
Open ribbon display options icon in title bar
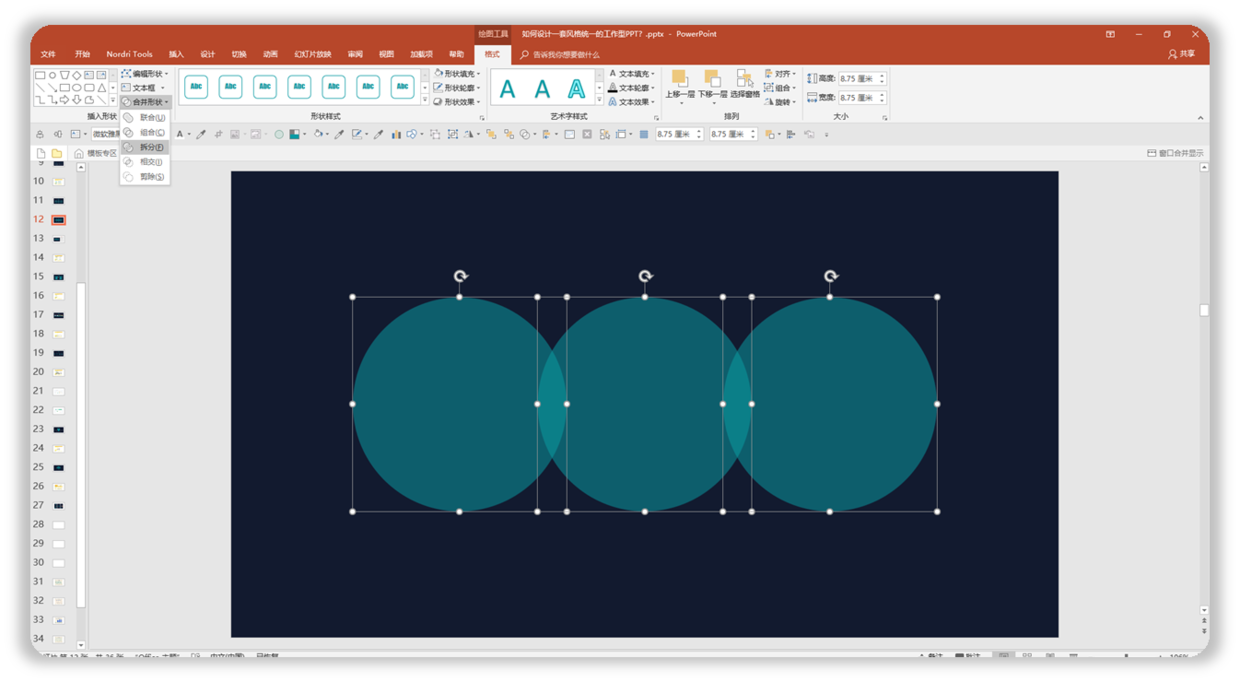click(x=1110, y=34)
